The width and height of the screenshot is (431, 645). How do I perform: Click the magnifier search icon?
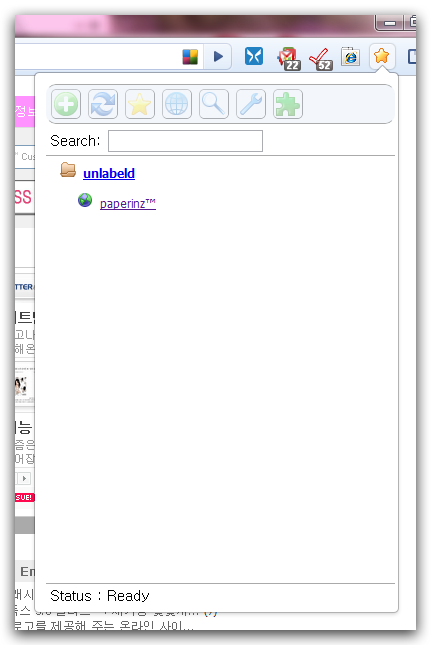point(214,104)
